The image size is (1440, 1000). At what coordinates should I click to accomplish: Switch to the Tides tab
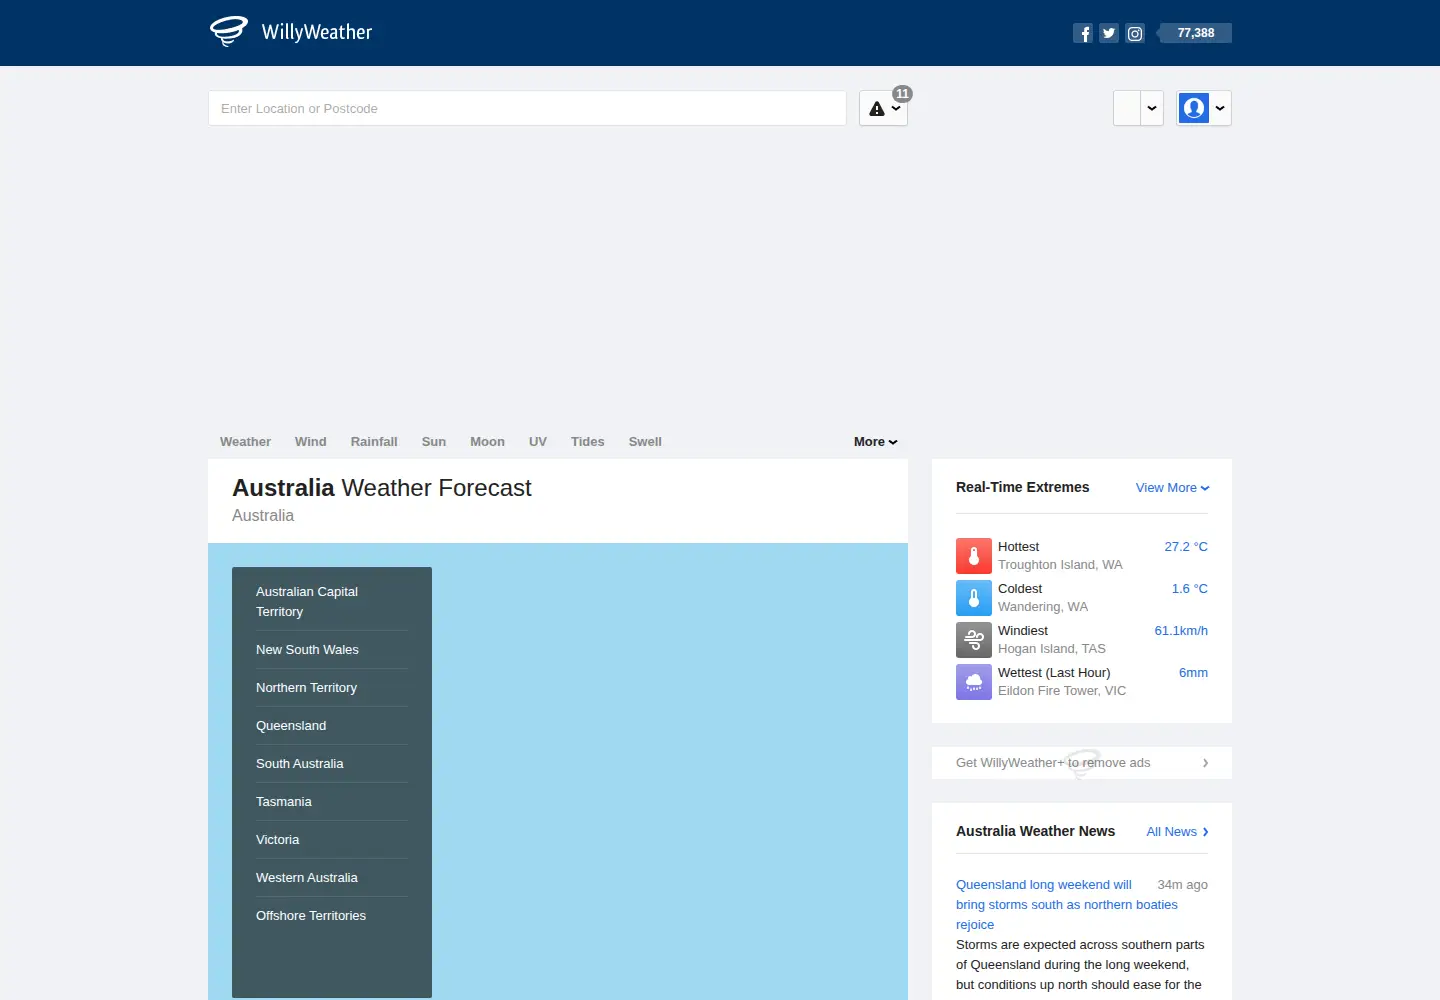point(588,441)
